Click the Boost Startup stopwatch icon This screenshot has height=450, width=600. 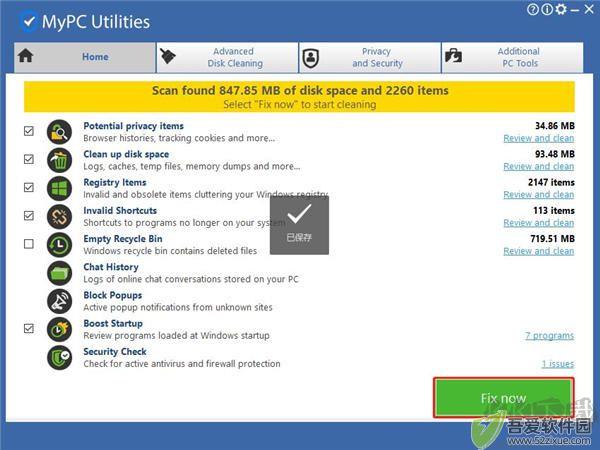click(x=59, y=329)
